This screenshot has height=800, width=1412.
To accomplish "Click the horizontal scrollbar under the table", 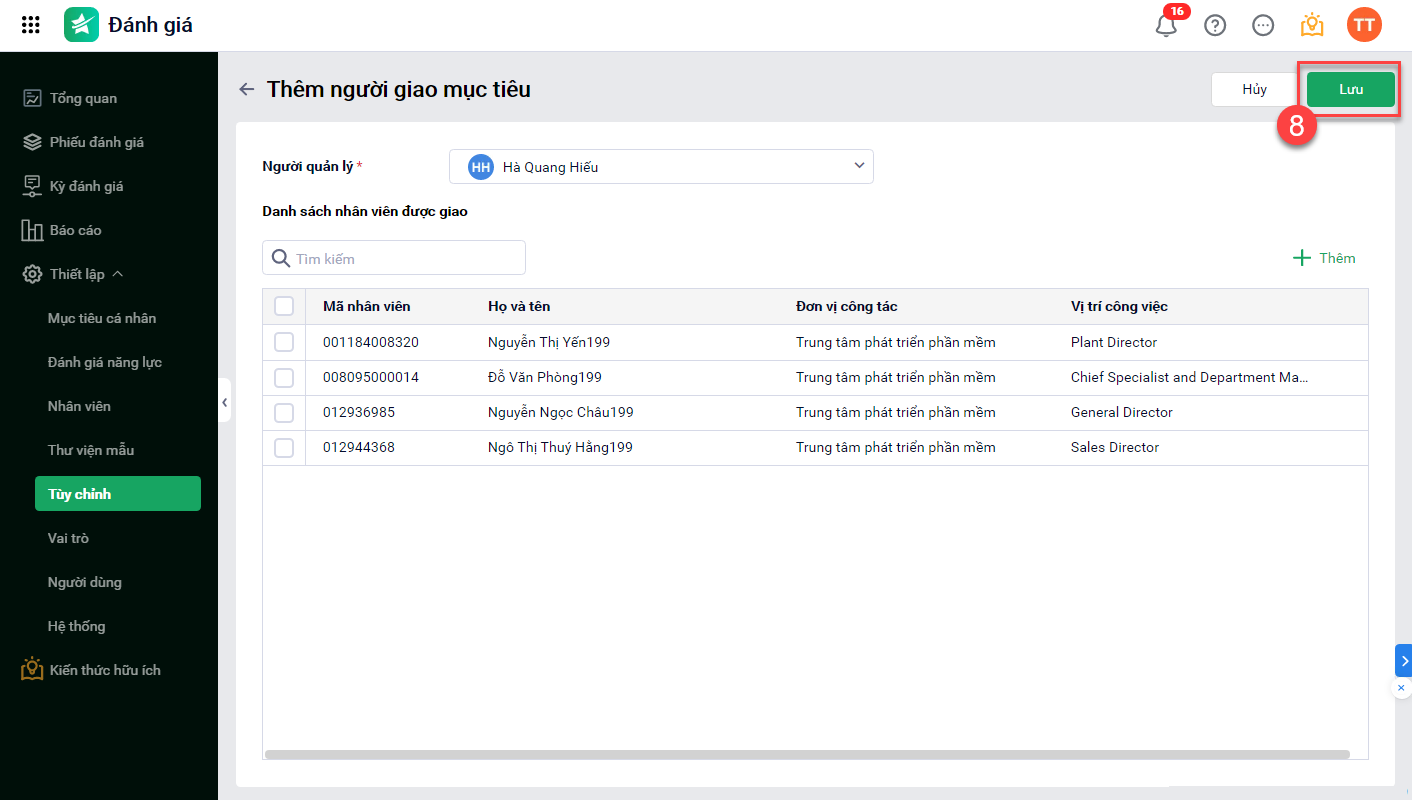I will click(x=807, y=754).
